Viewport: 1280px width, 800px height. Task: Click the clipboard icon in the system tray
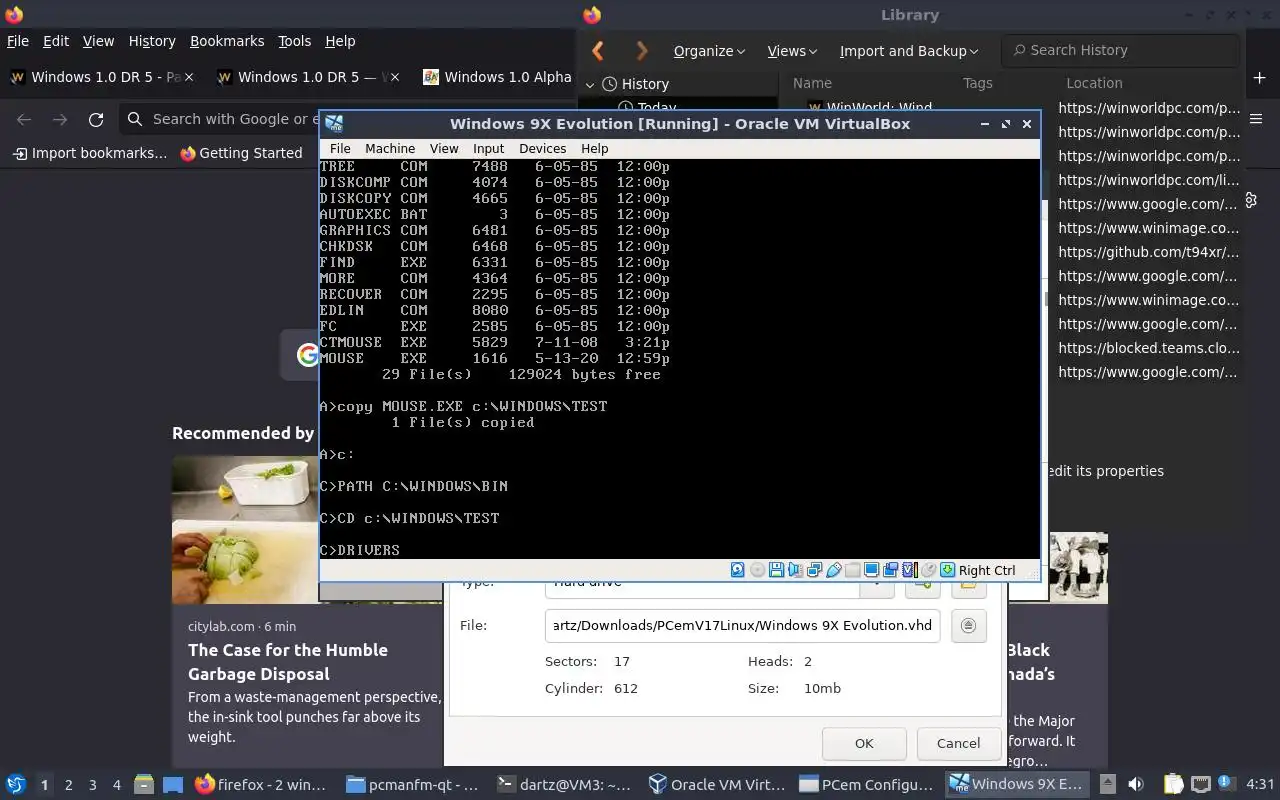1173,784
